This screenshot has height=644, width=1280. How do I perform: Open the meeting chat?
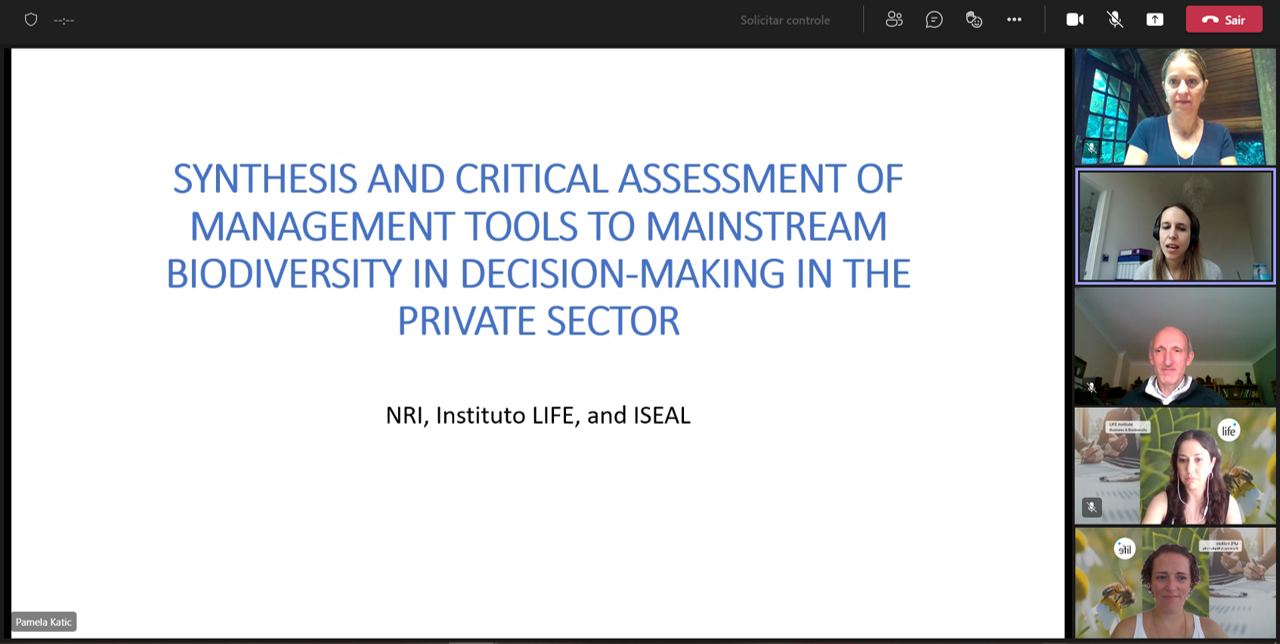tap(934, 20)
